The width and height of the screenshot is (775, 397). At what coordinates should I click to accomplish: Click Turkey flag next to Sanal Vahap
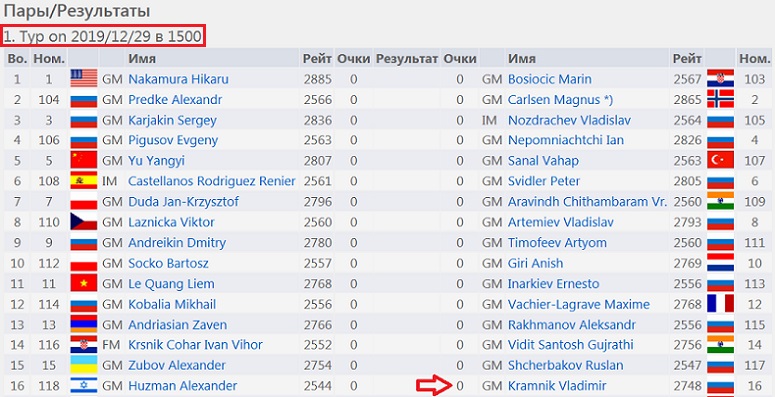coord(720,161)
